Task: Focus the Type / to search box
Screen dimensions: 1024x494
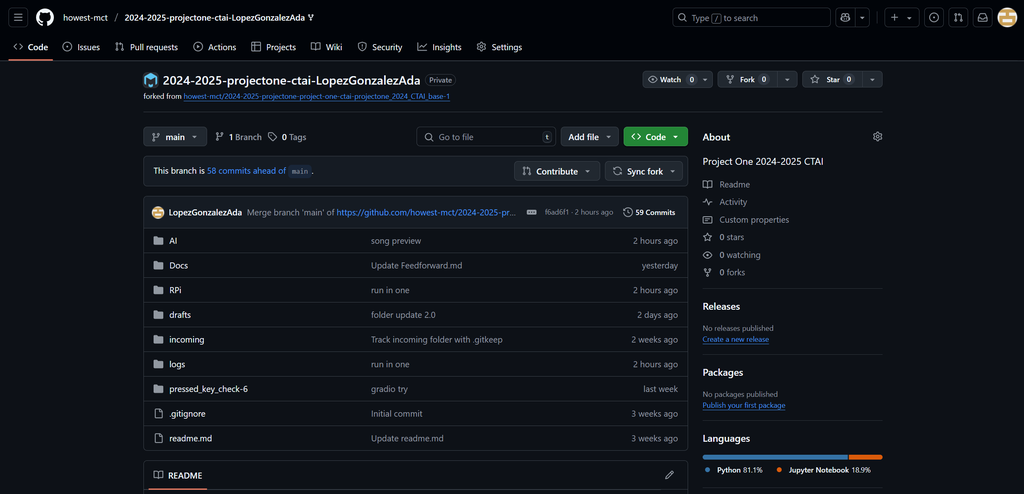Action: tap(751, 18)
